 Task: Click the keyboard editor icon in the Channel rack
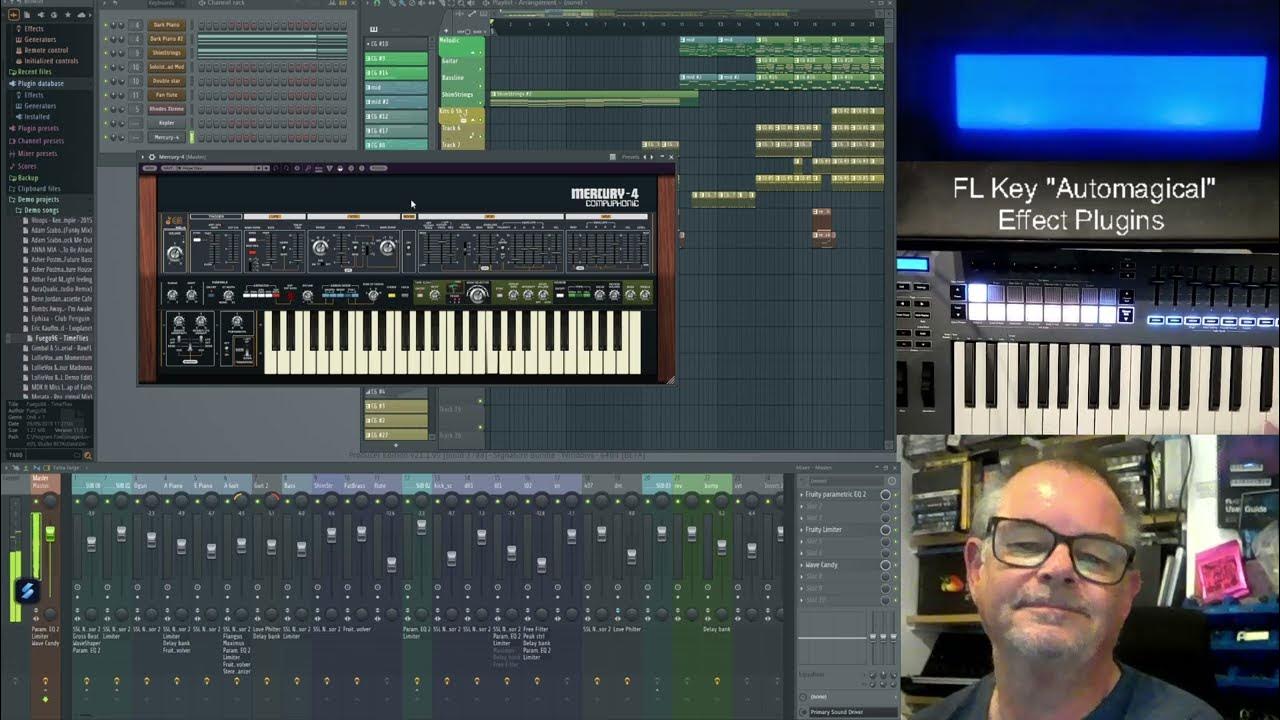(343, 4)
